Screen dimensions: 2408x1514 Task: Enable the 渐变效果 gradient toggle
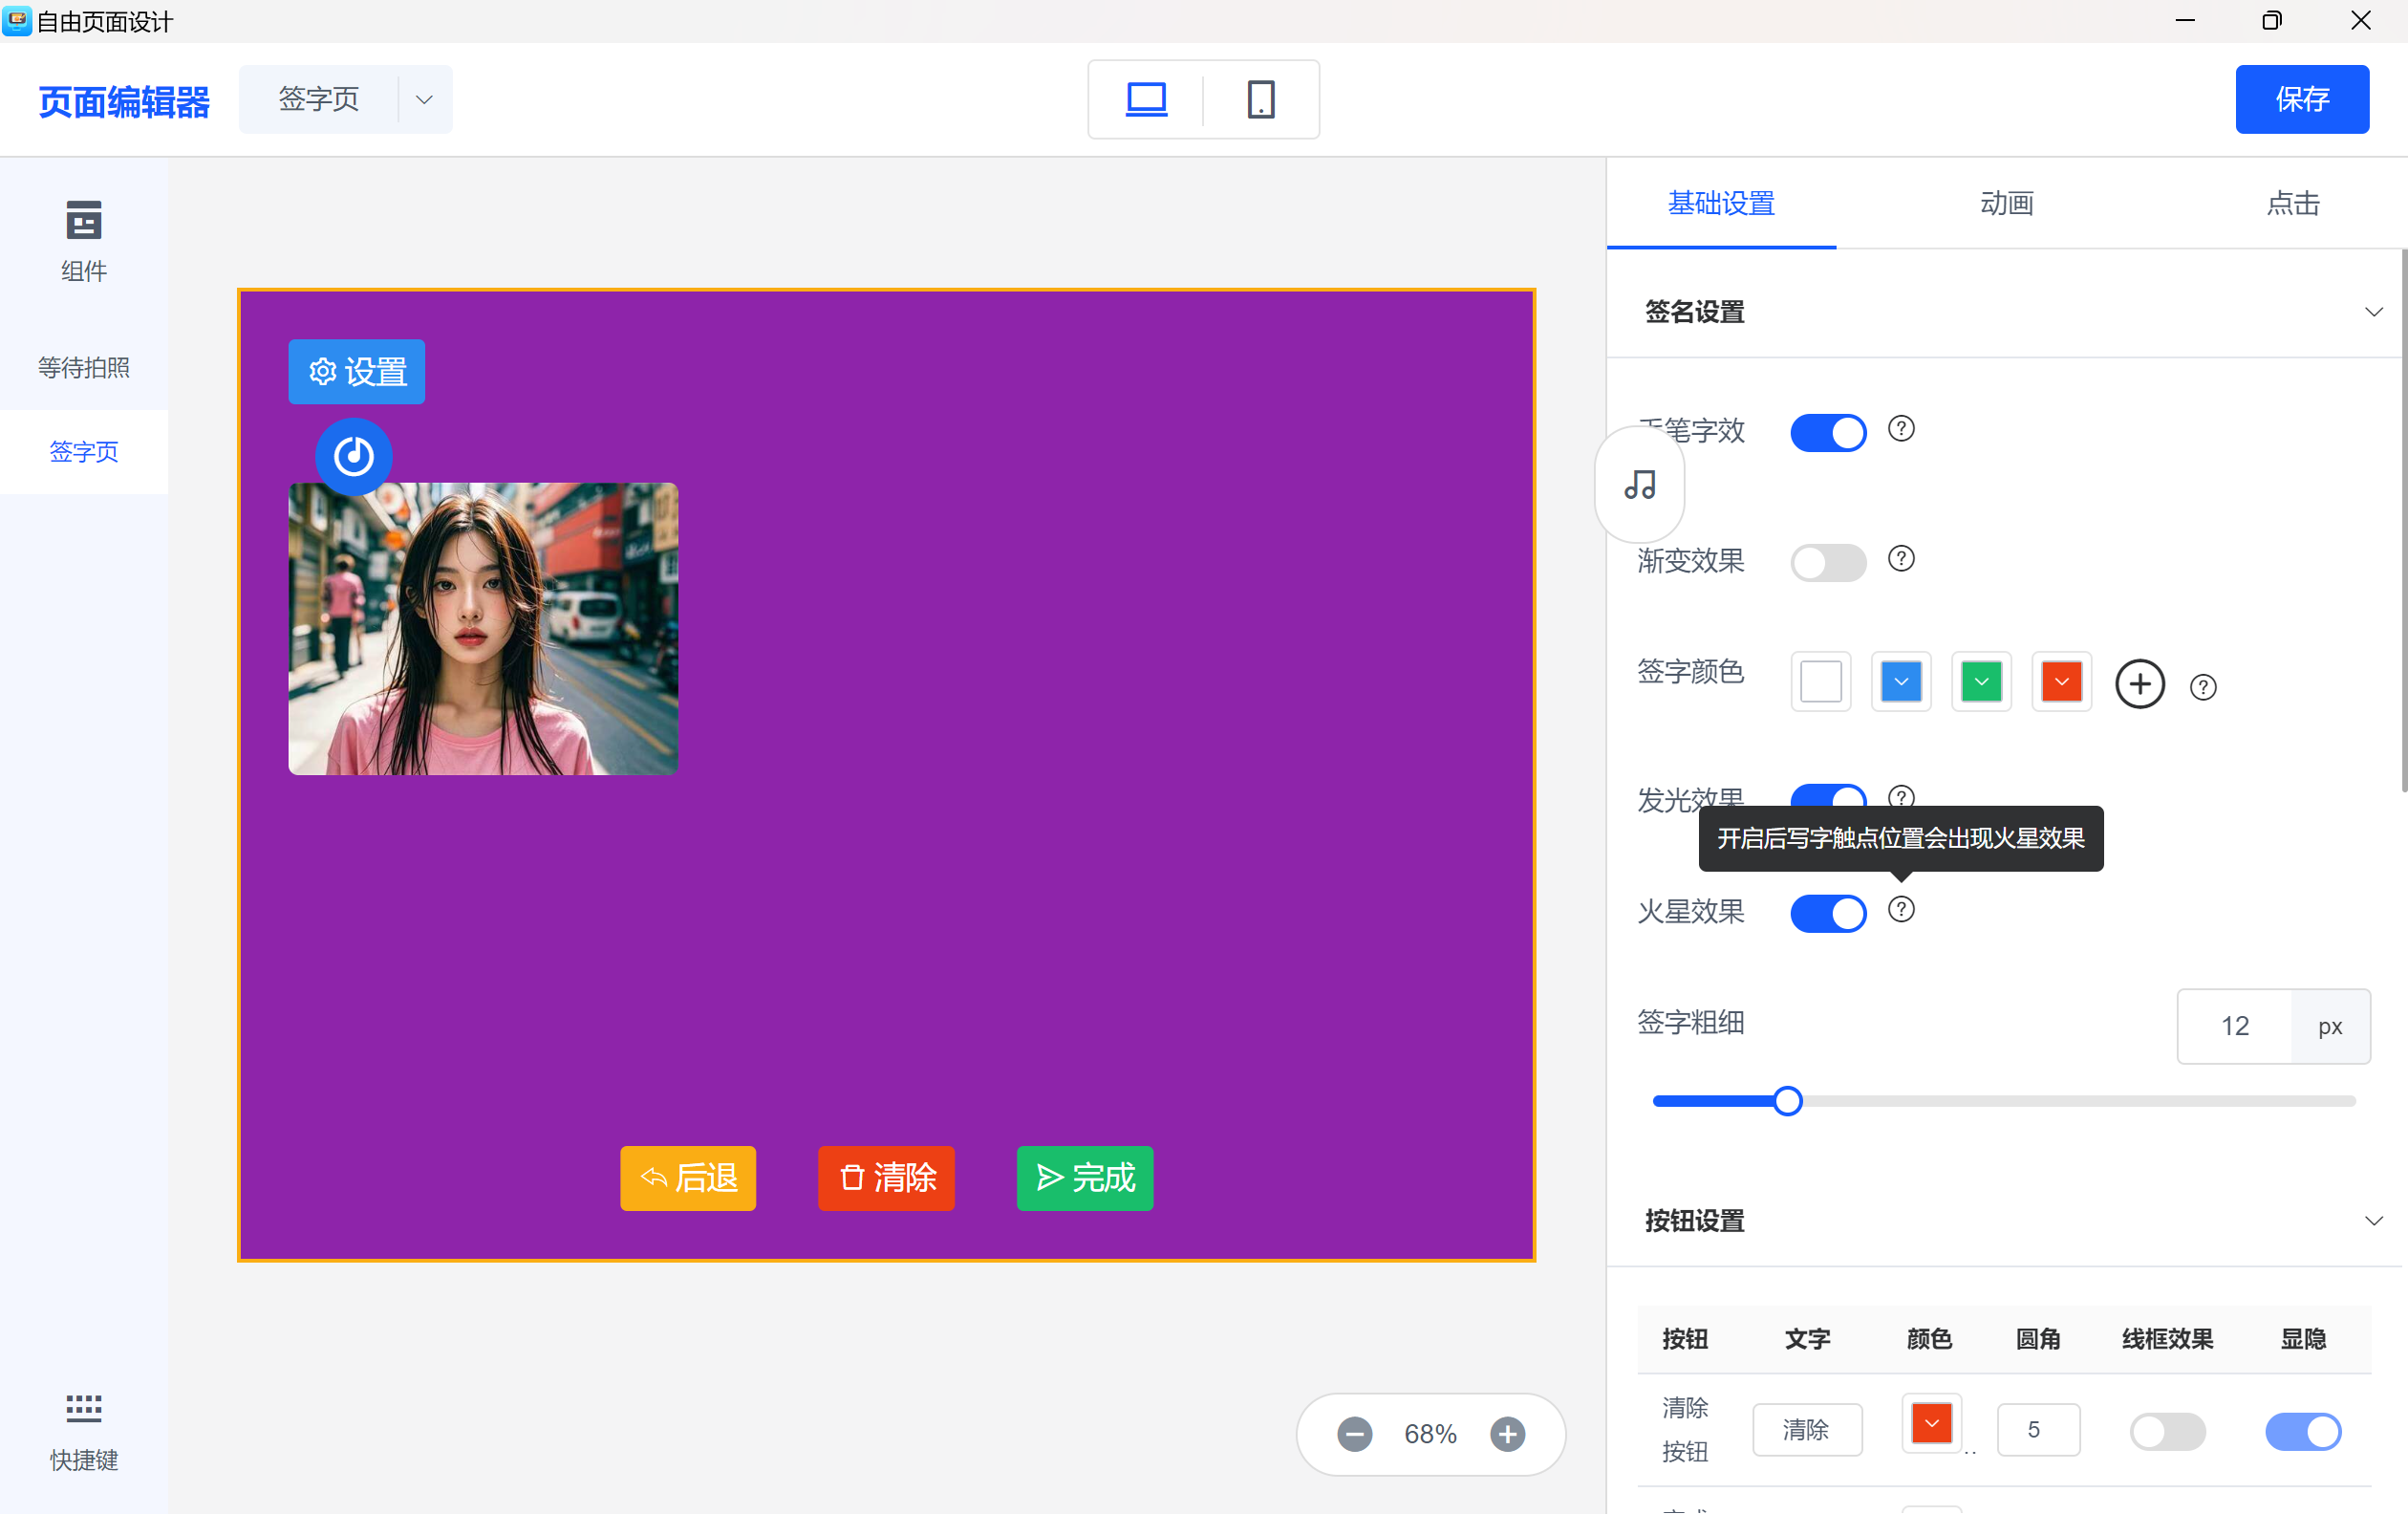tap(1828, 562)
